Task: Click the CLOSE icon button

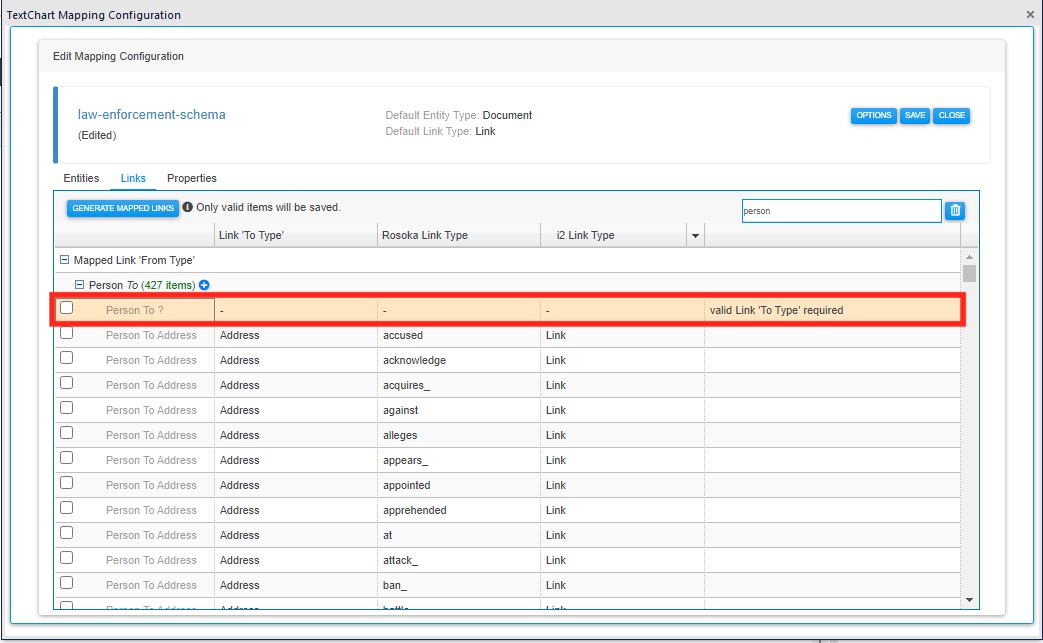Action: coord(951,115)
